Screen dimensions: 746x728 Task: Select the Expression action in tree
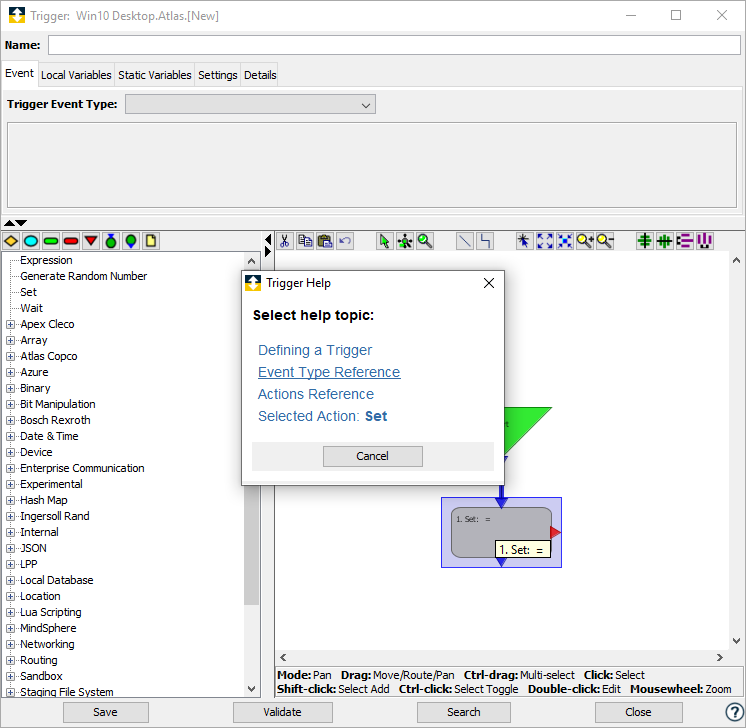coord(46,260)
